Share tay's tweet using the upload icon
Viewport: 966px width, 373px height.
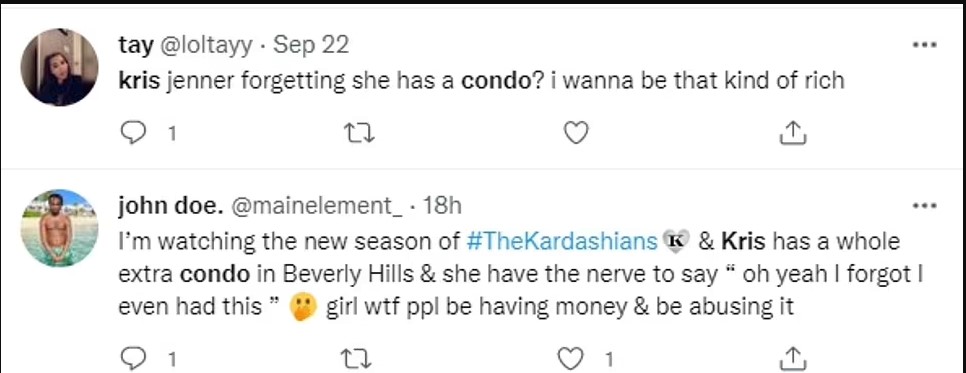793,132
